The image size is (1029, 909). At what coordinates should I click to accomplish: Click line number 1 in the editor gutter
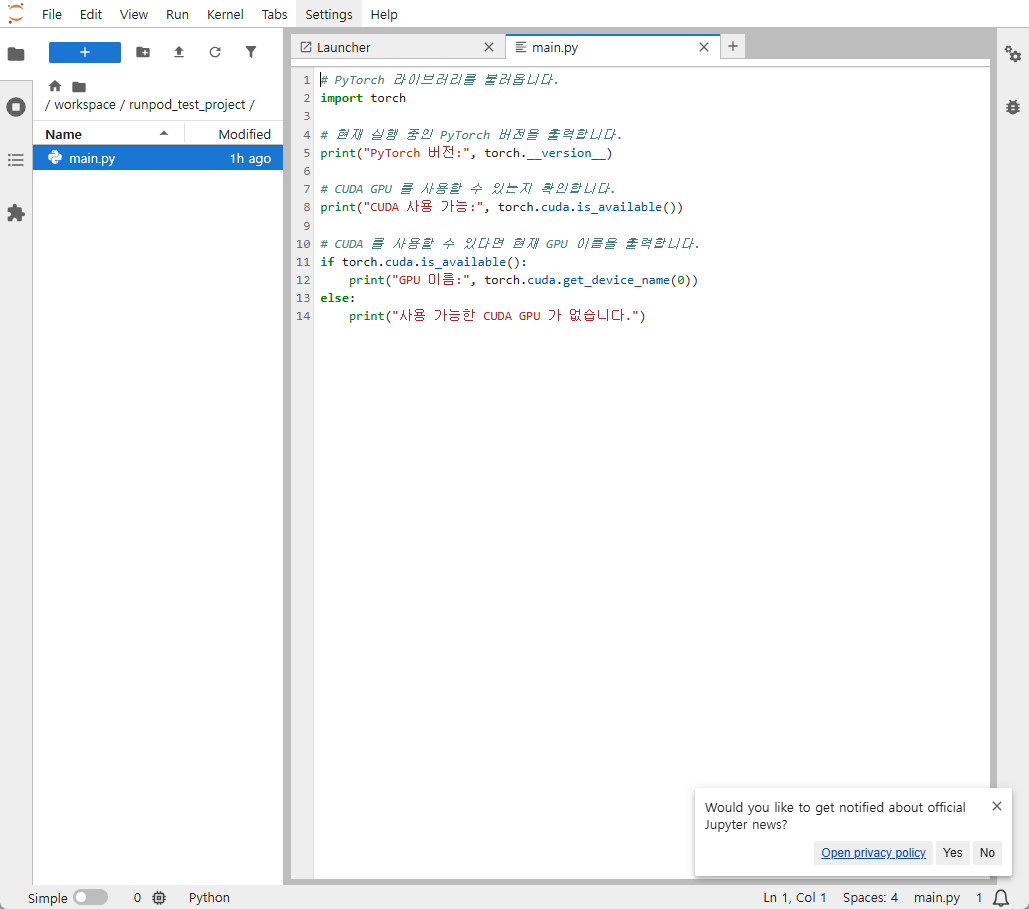pyautogui.click(x=306, y=80)
